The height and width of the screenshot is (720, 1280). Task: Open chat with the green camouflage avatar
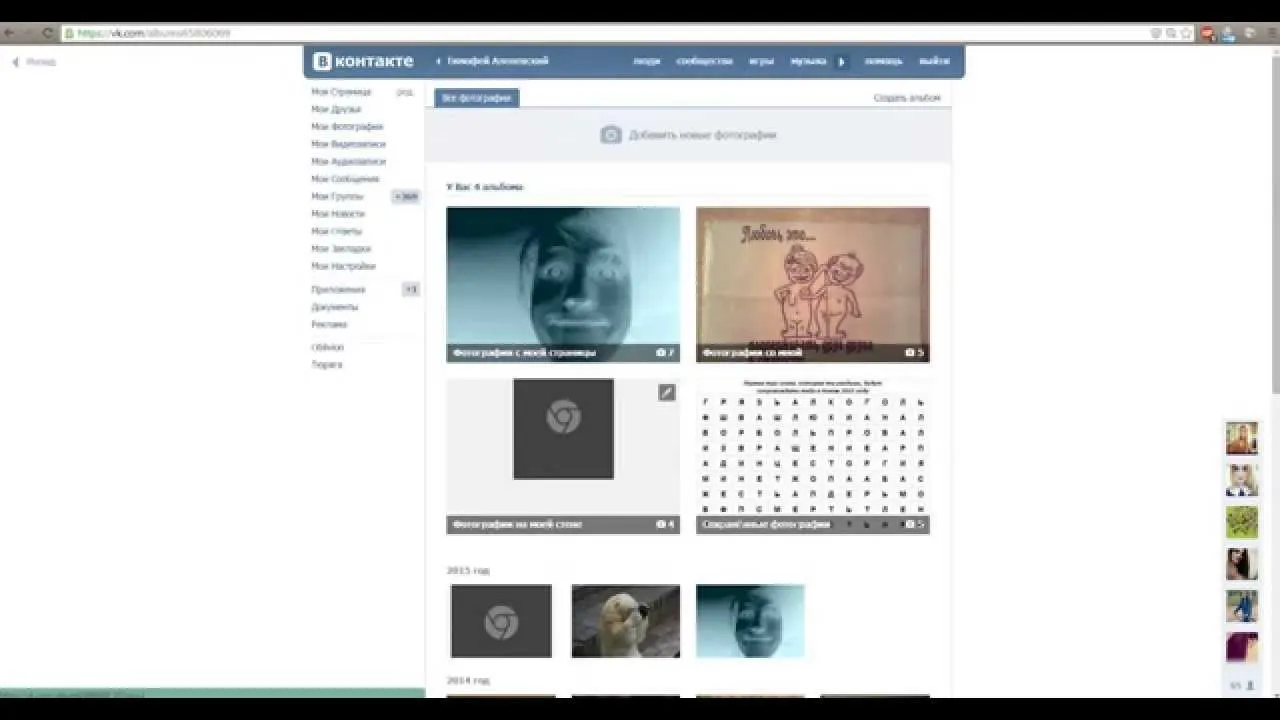coord(1242,522)
